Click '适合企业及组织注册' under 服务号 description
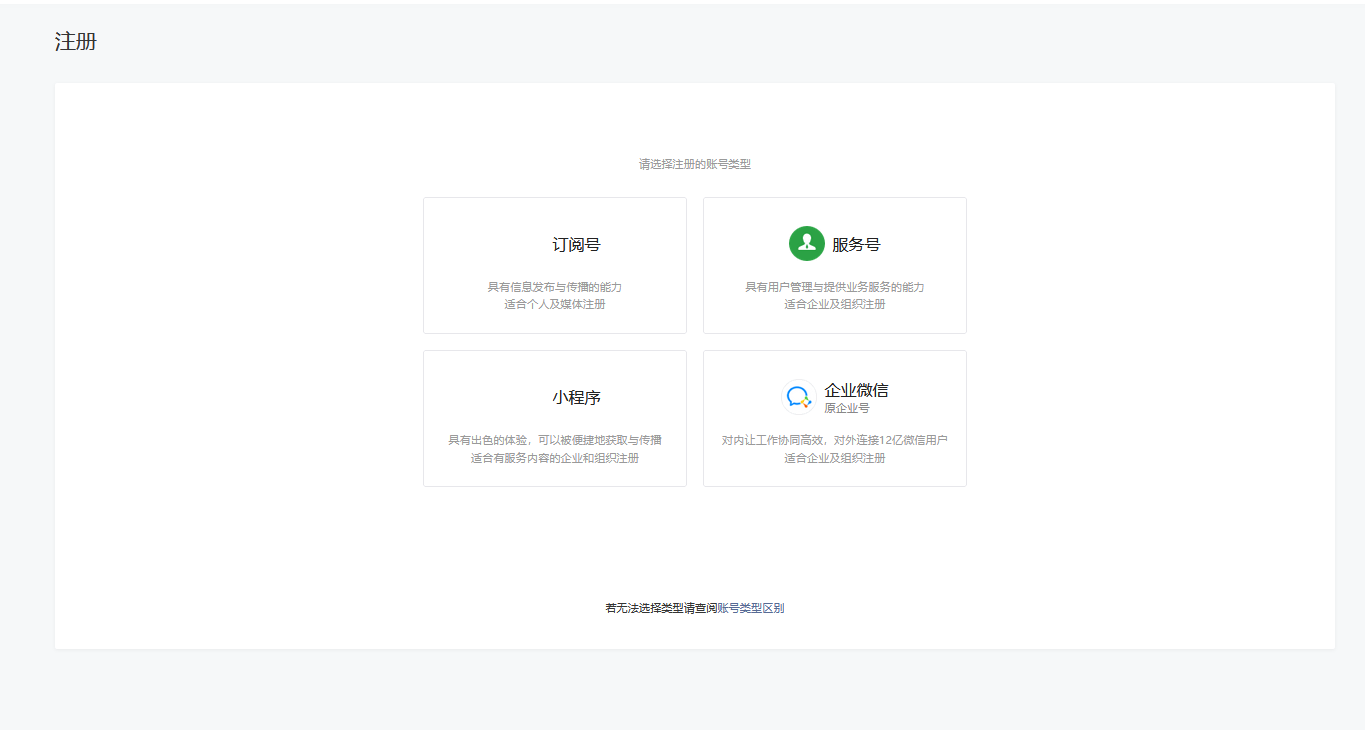This screenshot has height=730, width=1365. pos(834,304)
